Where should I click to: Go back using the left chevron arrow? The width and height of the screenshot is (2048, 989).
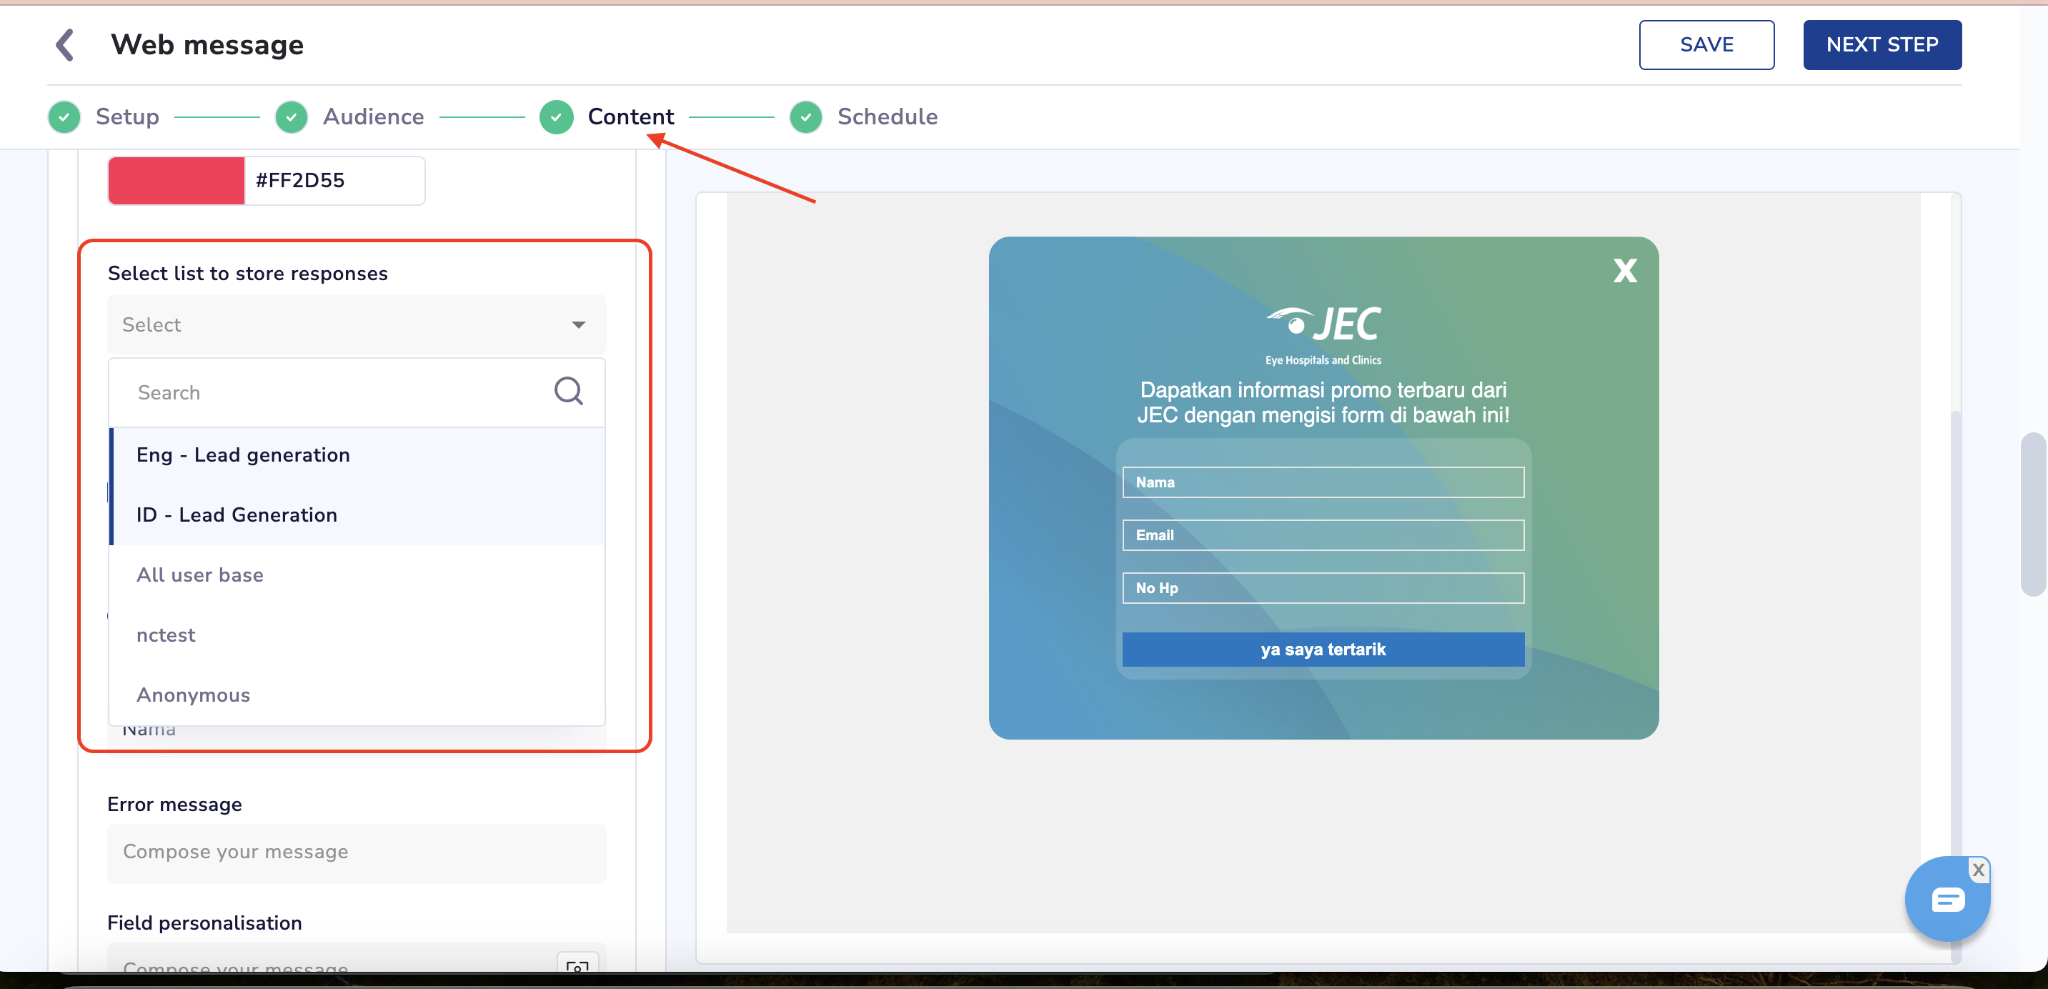[x=65, y=45]
